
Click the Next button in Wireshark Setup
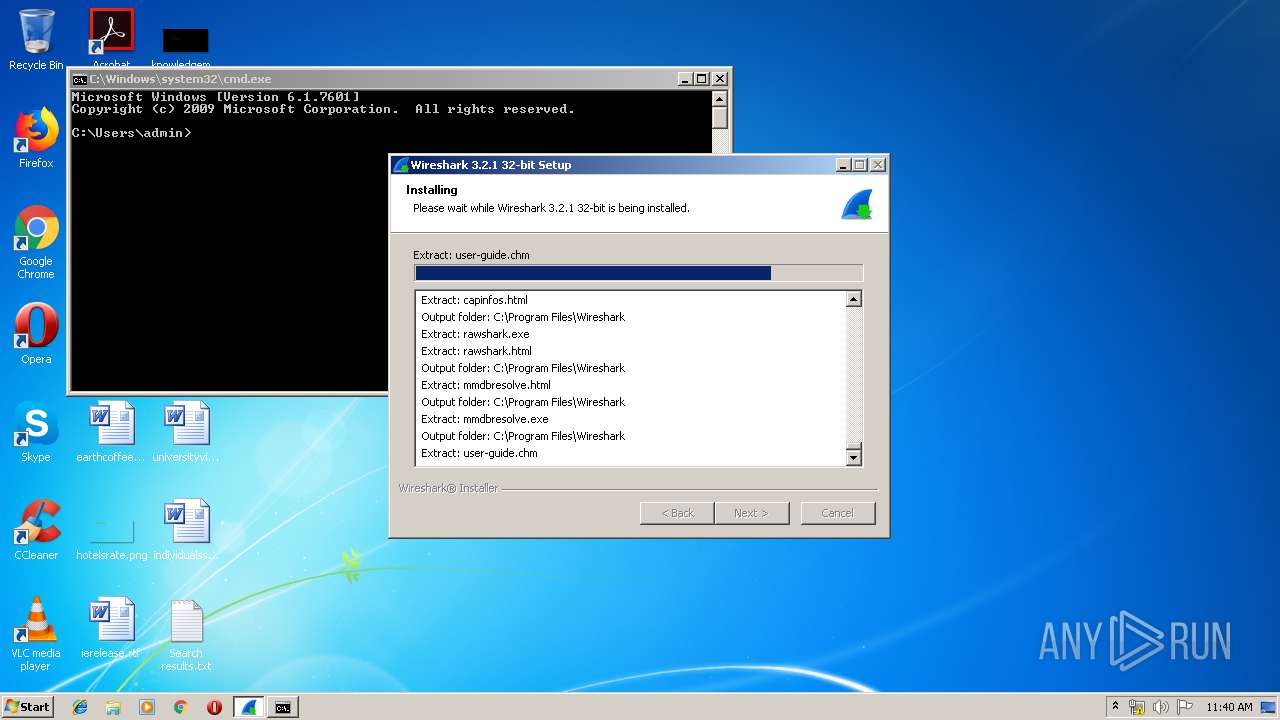(x=752, y=513)
